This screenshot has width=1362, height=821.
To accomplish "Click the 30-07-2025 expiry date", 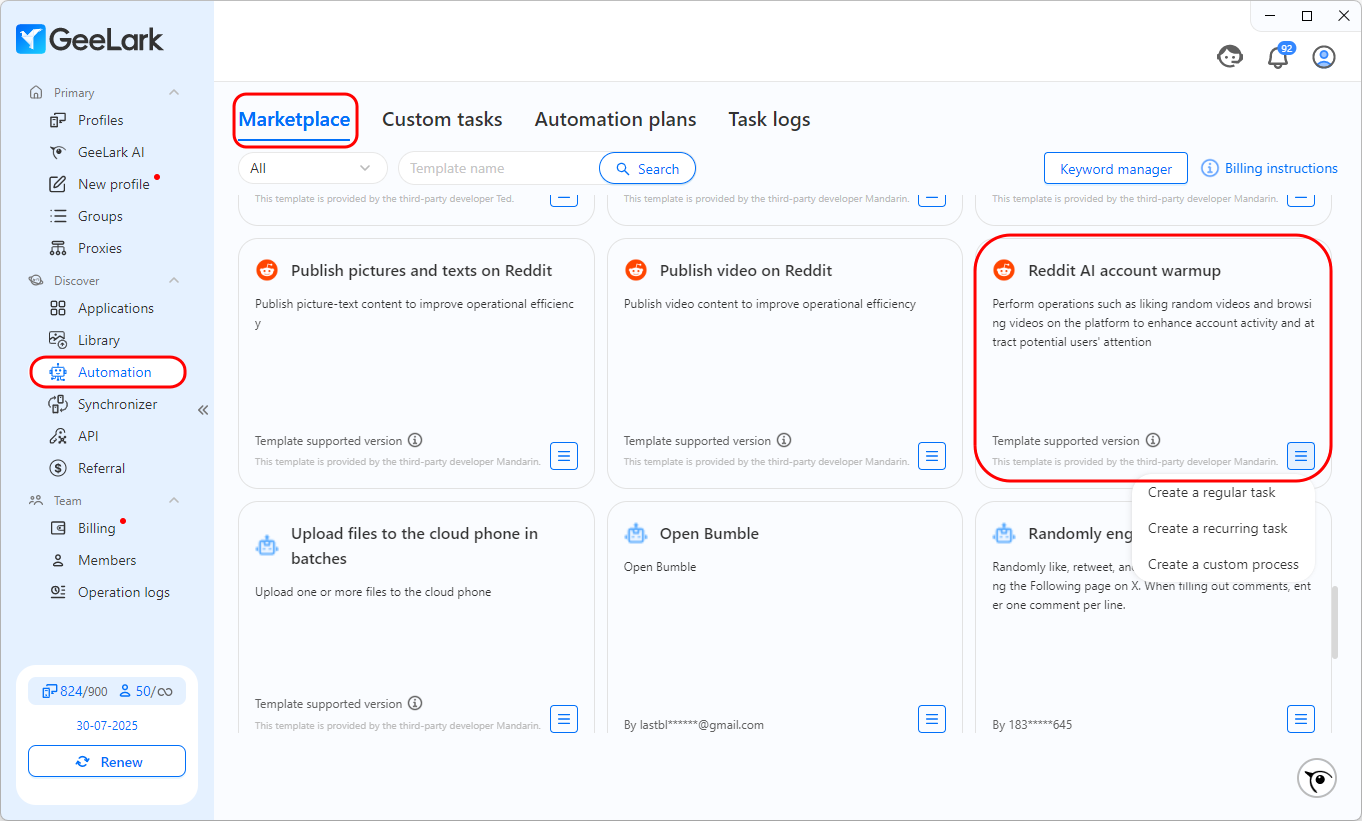I will pyautogui.click(x=107, y=725).
